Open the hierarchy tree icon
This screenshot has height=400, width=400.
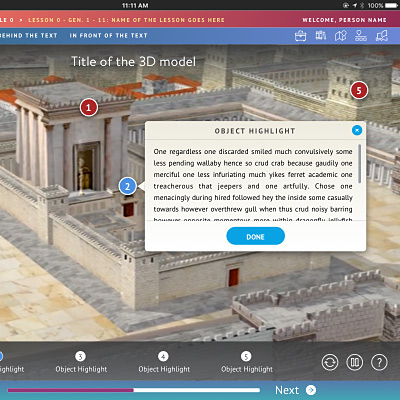361,36
